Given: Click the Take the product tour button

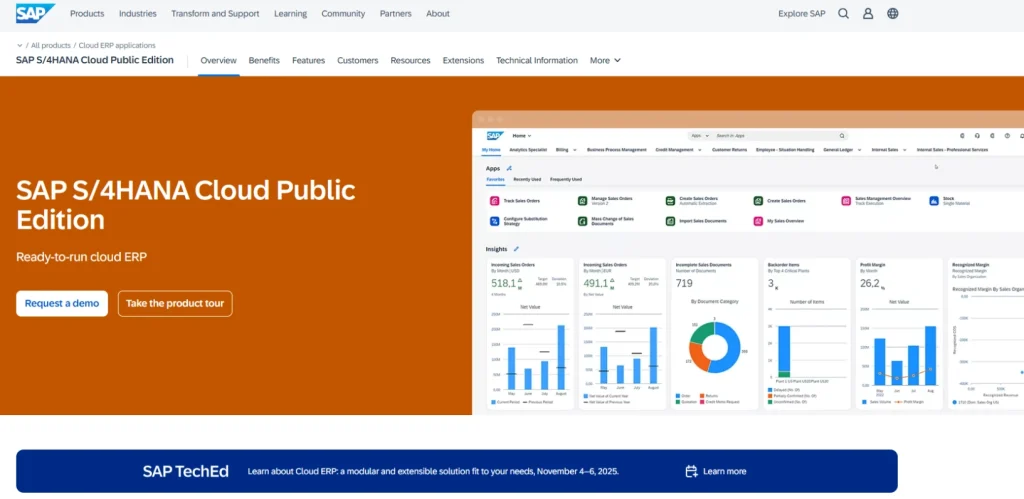Looking at the screenshot, I should click(x=175, y=303).
